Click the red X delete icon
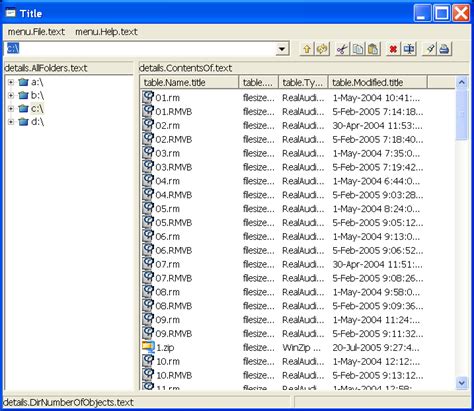Image resolution: width=474 pixels, height=411 pixels. tap(393, 49)
